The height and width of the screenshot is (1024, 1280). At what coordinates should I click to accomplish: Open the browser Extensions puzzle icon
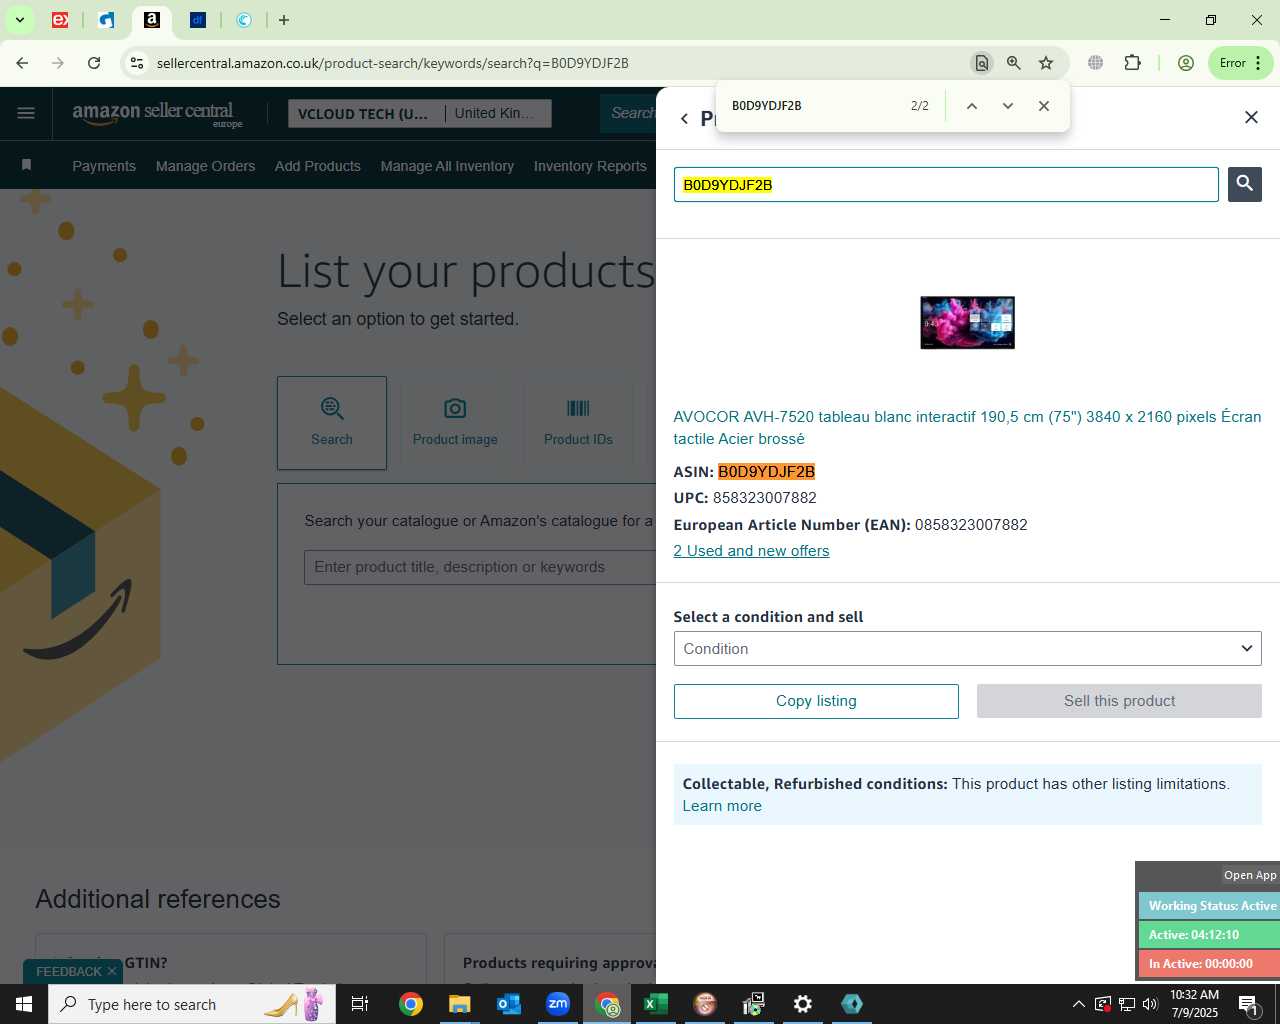pos(1132,63)
